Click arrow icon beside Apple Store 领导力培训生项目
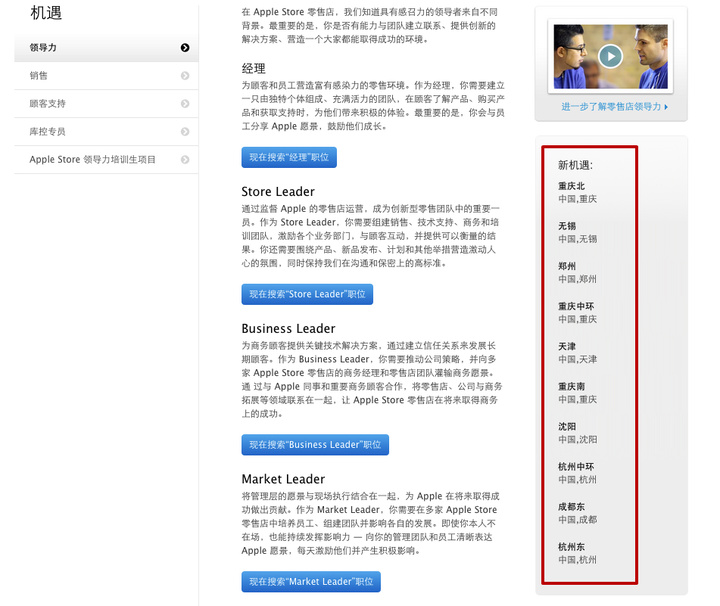This screenshot has height=606, width=720. (185, 160)
